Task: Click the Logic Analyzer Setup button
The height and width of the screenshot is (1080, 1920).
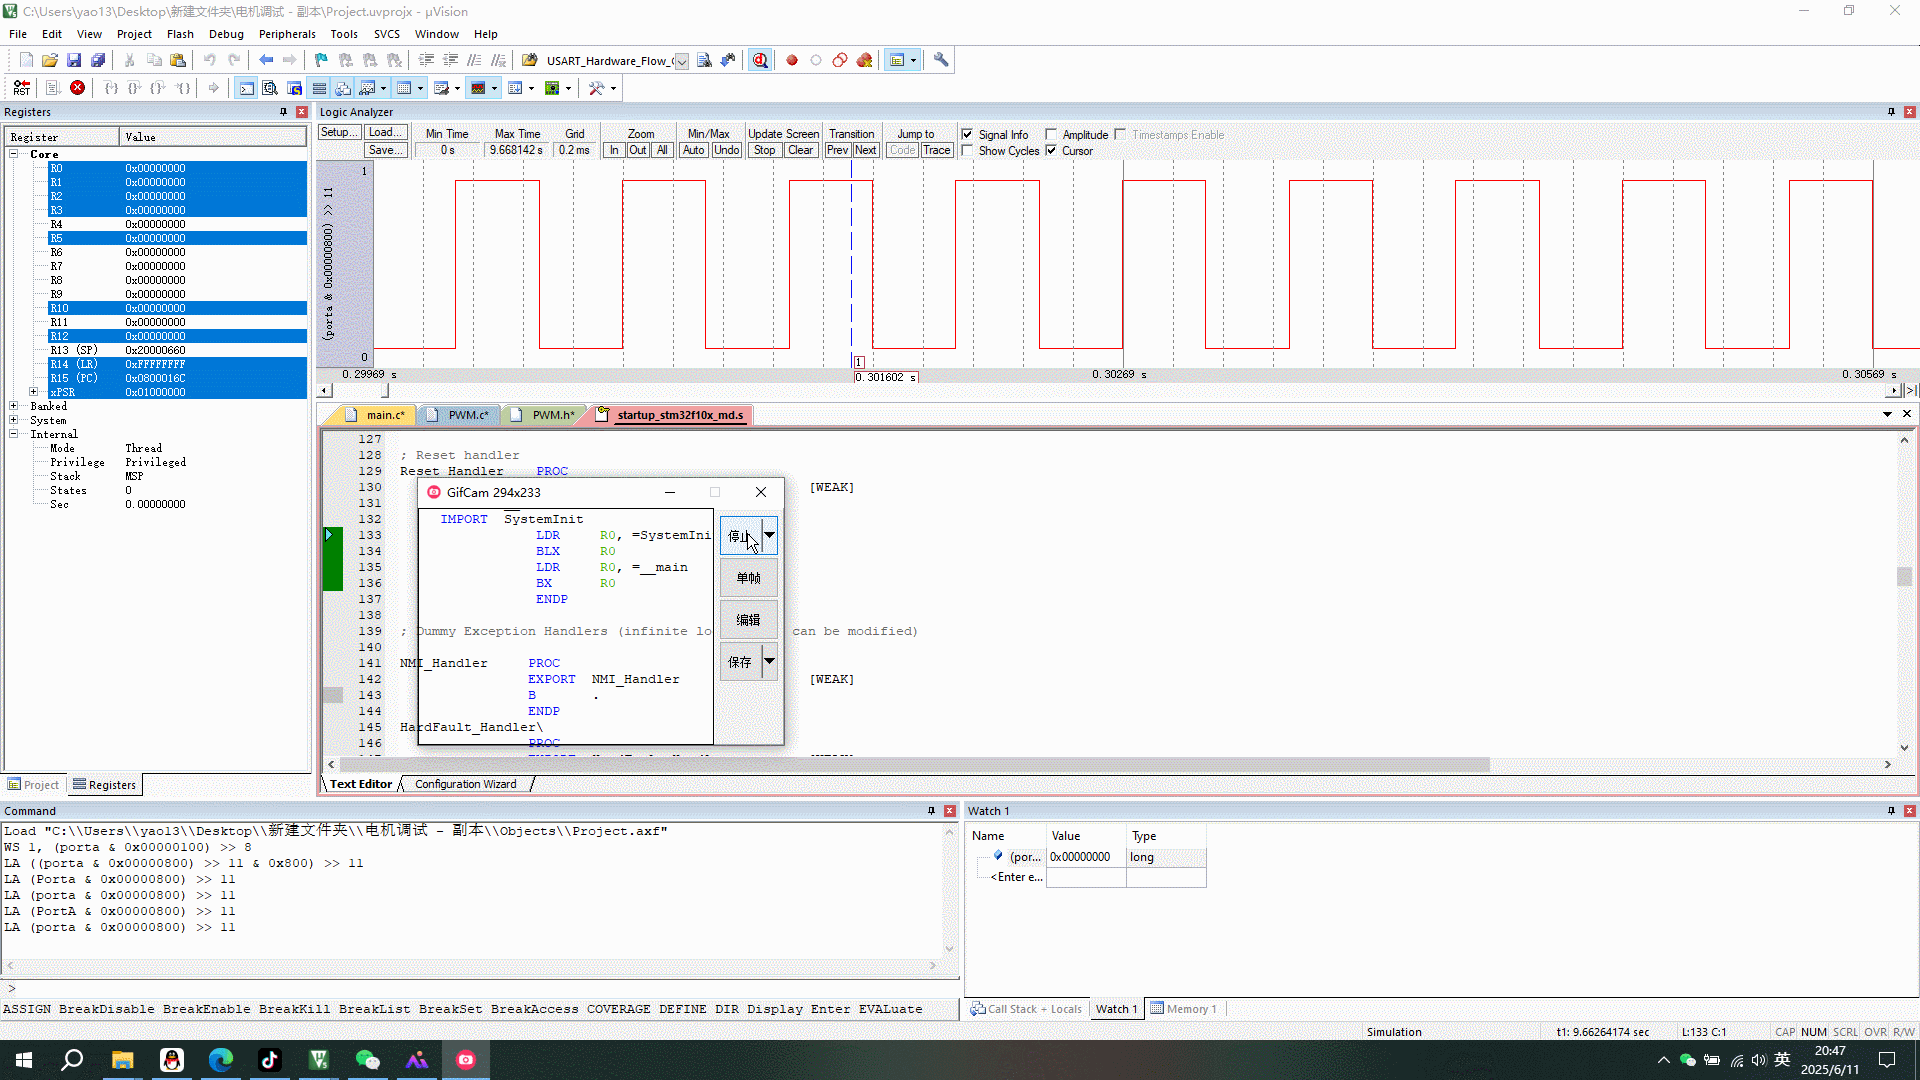Action: (x=338, y=132)
